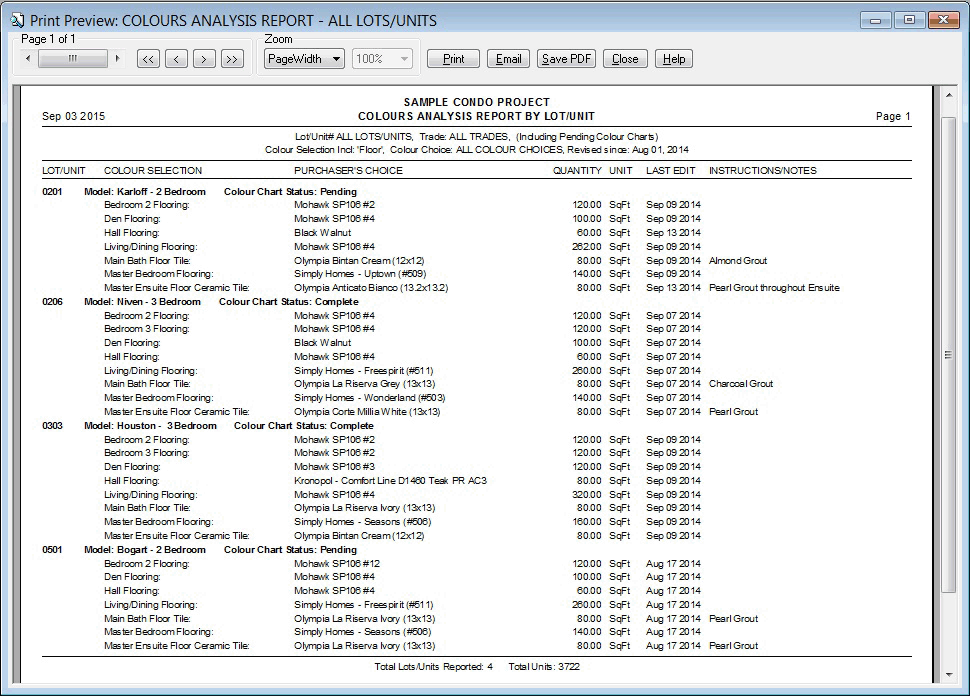Click 'Black Walnut' for lot 0206 Den Flooring
Viewport: 970px width, 696px height.
(322, 343)
